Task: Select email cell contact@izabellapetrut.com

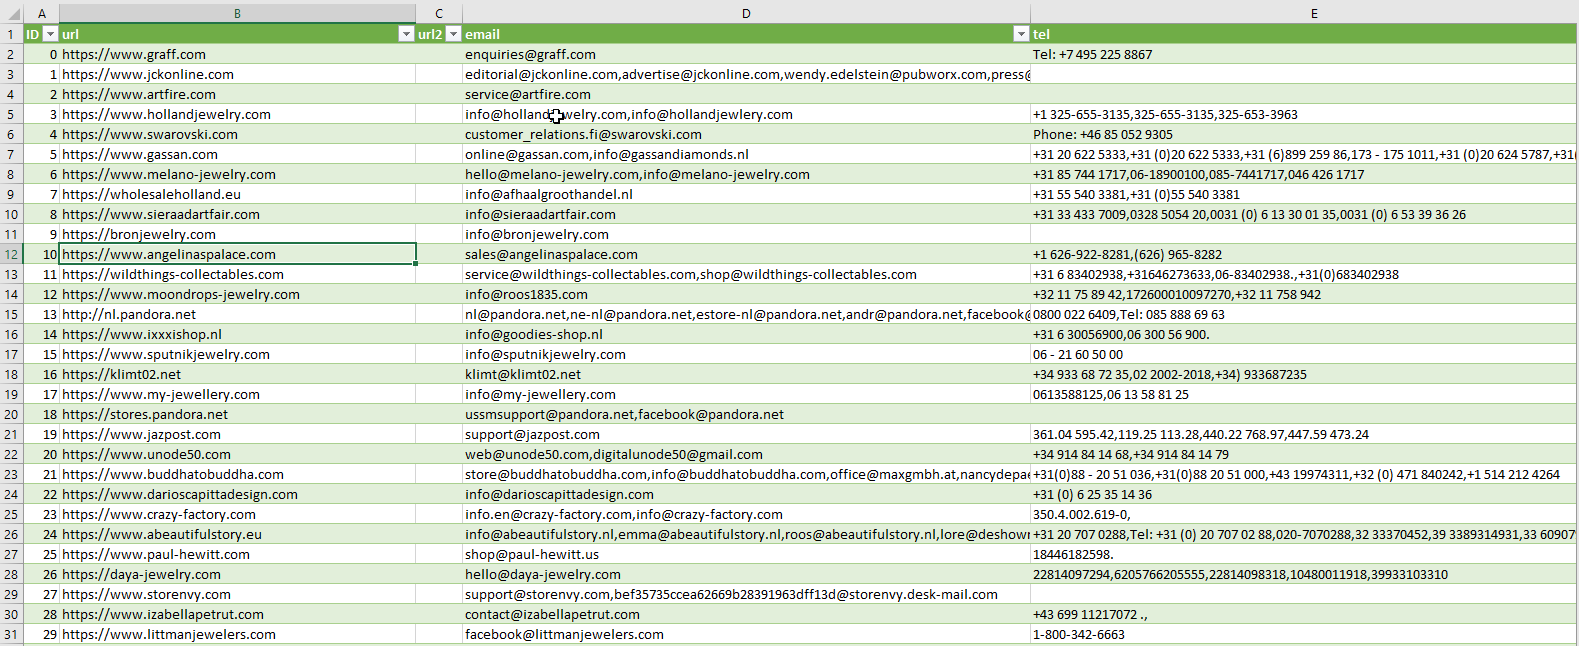Action: 746,614
